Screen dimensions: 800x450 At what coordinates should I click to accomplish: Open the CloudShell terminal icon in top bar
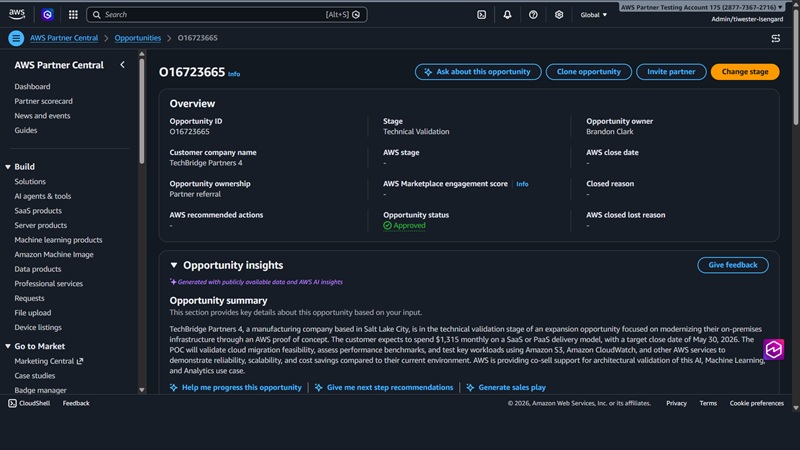482,15
